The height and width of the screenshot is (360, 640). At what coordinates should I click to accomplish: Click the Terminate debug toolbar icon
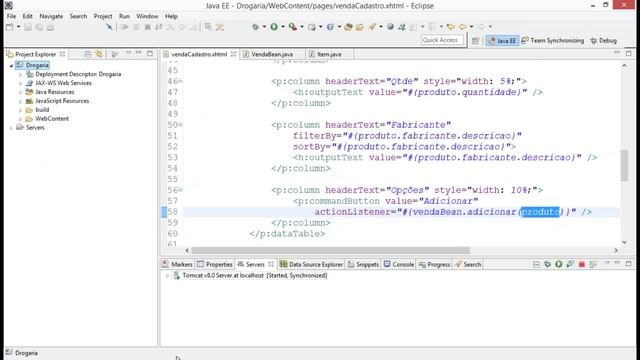click(x=147, y=27)
